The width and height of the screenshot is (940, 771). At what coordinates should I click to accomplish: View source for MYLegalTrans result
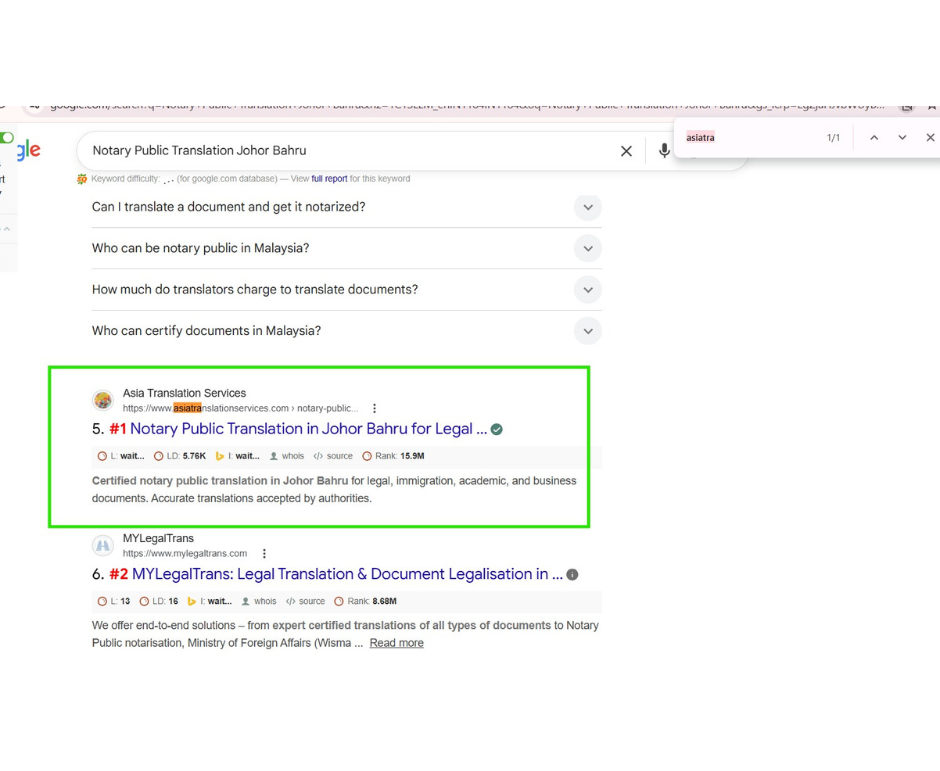[x=305, y=601]
